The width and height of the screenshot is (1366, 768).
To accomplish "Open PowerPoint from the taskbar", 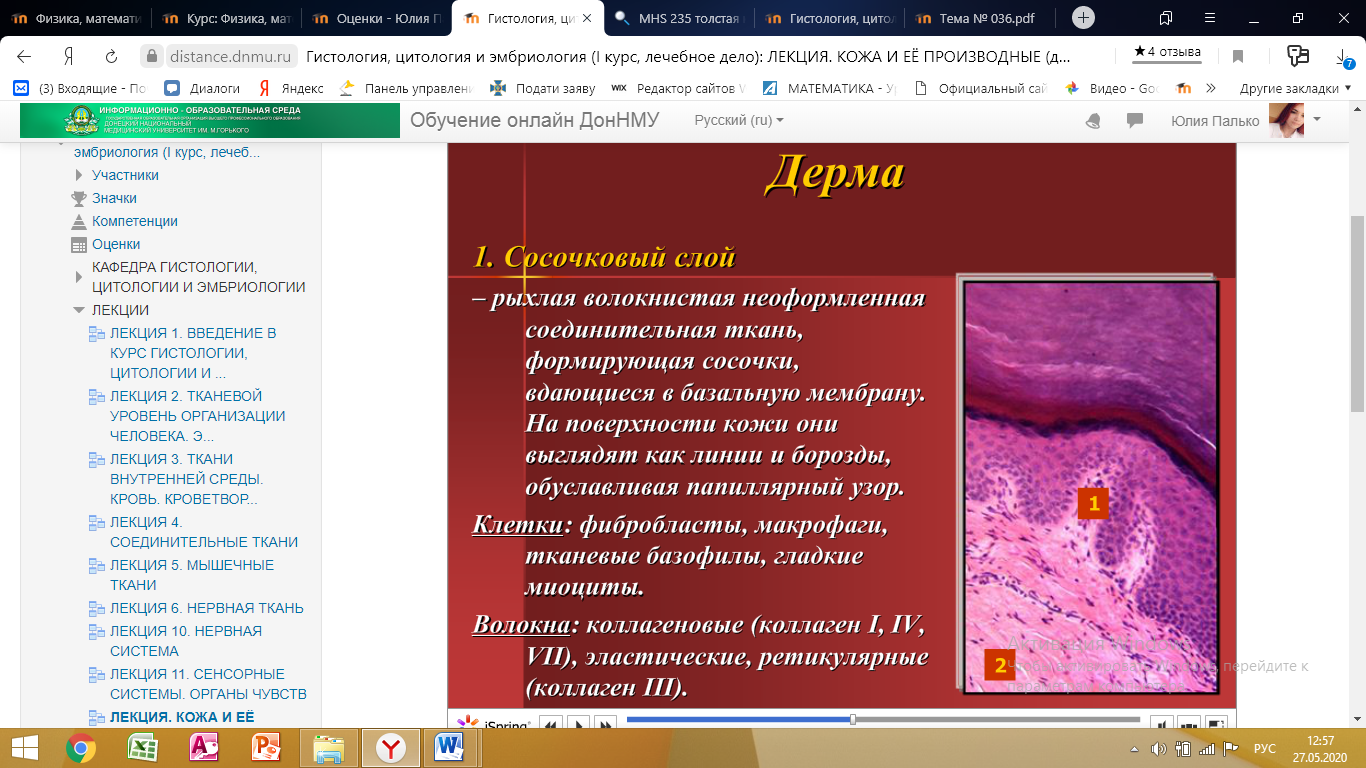I will pos(266,747).
